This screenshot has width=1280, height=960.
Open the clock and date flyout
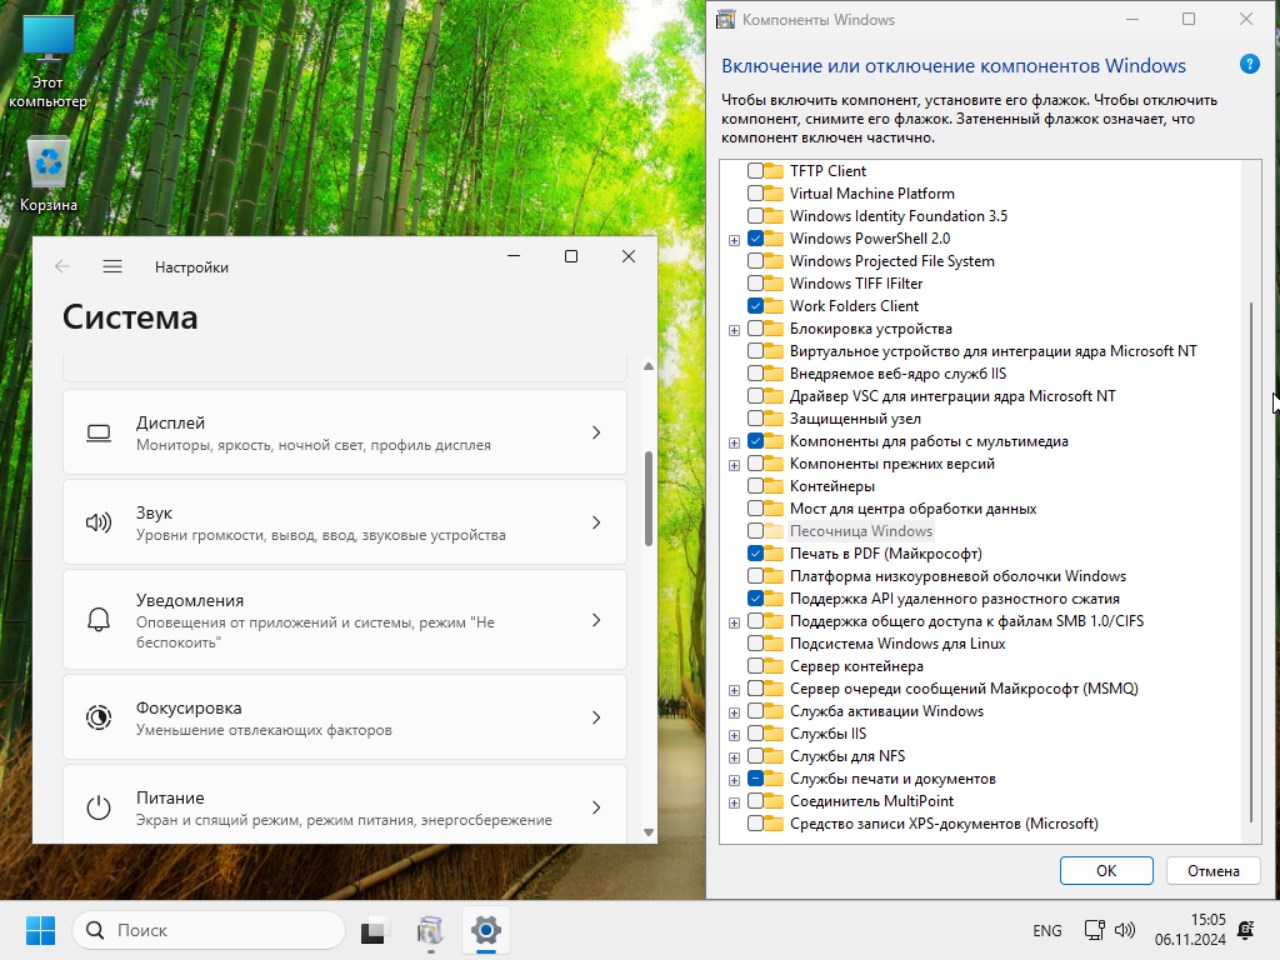pyautogui.click(x=1190, y=930)
